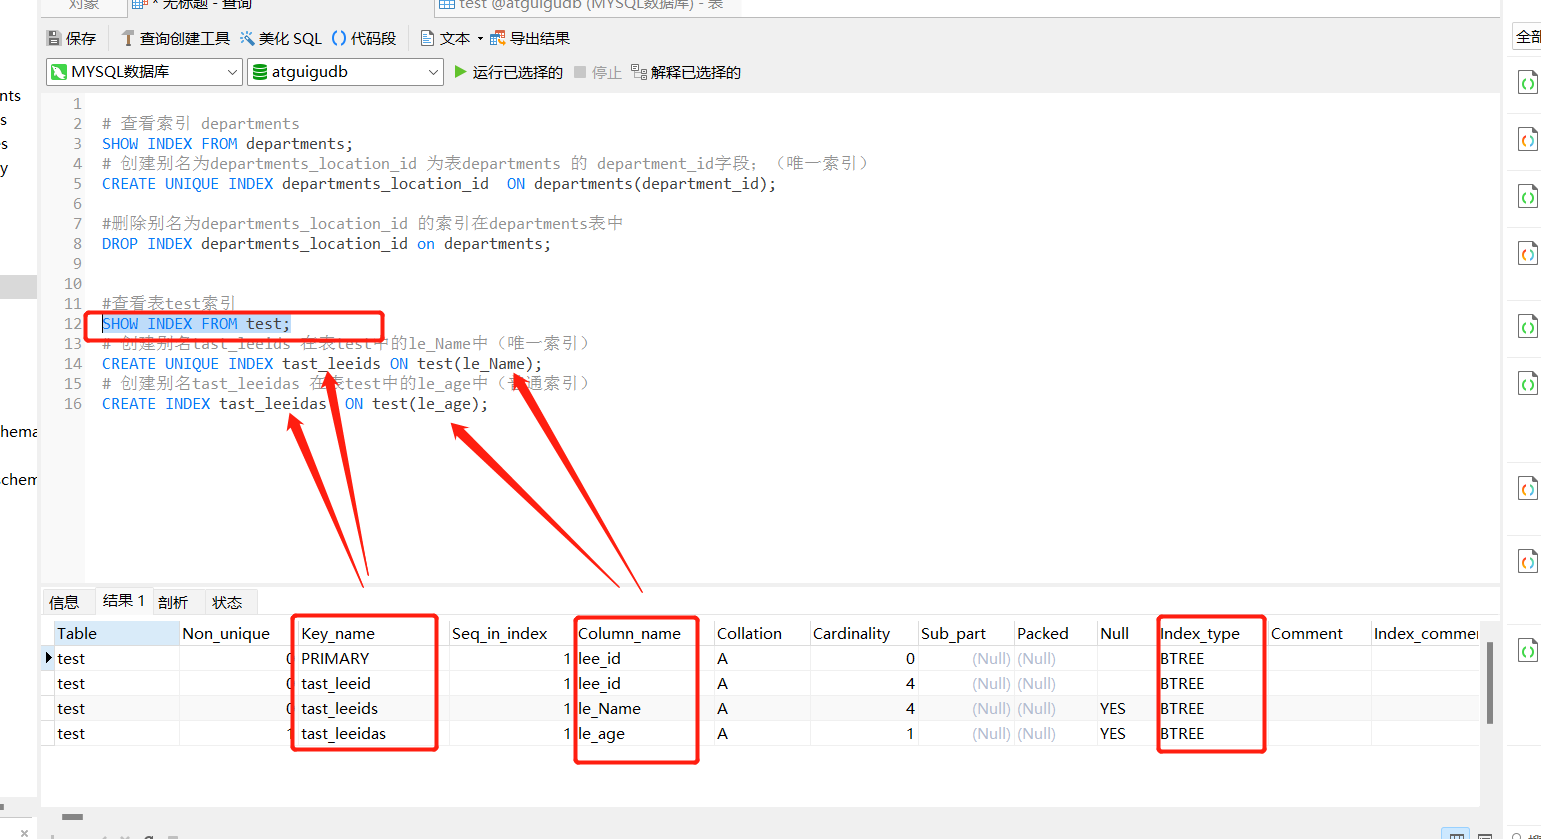
Task: Select the tast_leeids key name cell
Action: tap(372, 708)
